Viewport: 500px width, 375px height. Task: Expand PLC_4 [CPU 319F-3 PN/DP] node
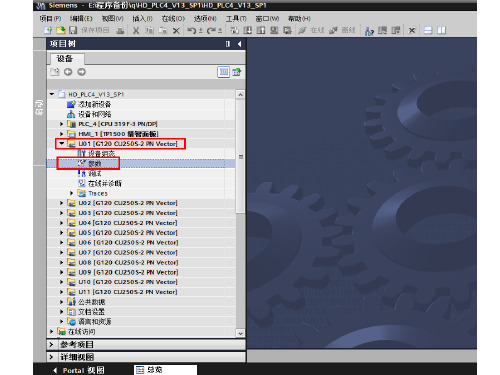(x=62, y=124)
